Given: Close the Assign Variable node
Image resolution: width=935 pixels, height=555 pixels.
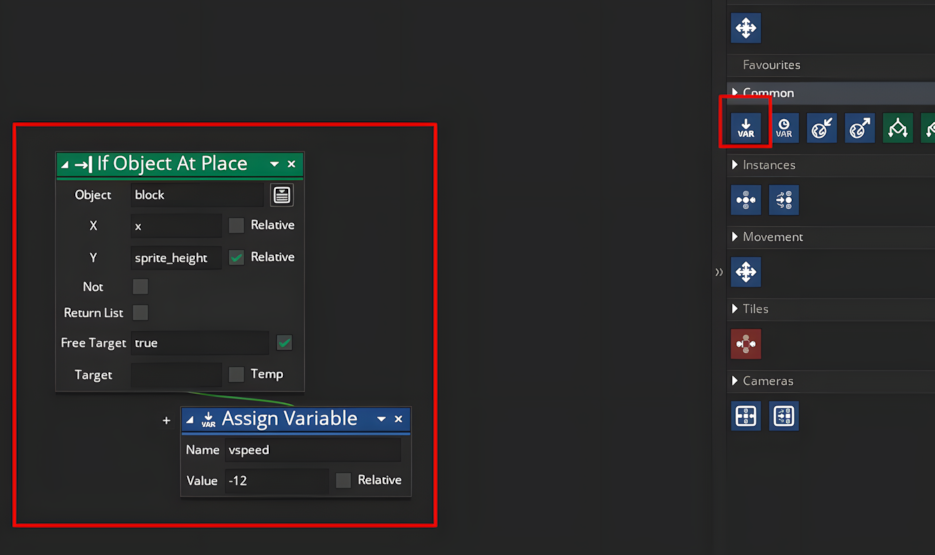Looking at the screenshot, I should (x=398, y=419).
